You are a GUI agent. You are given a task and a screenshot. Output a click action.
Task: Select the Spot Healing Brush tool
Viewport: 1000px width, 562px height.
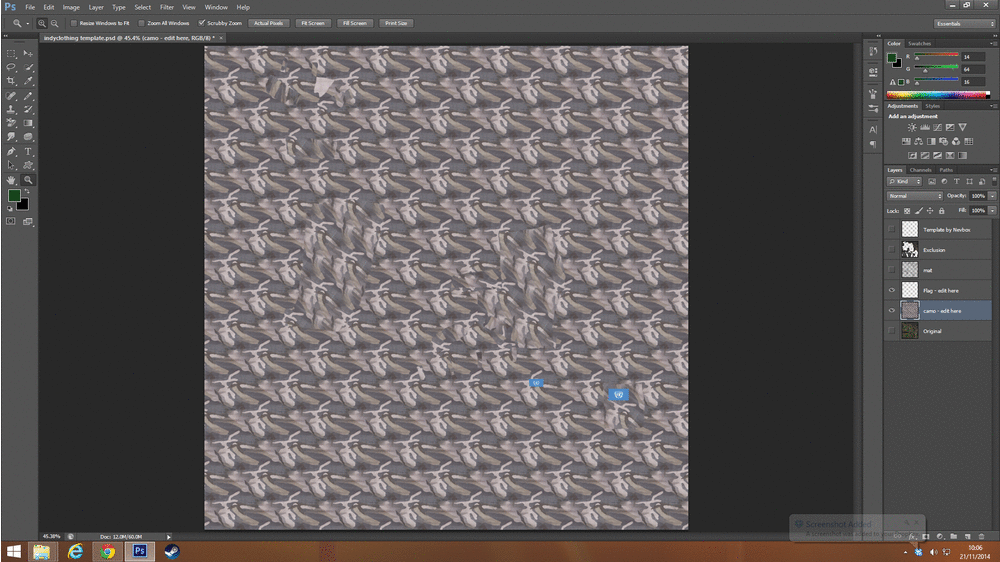11,96
